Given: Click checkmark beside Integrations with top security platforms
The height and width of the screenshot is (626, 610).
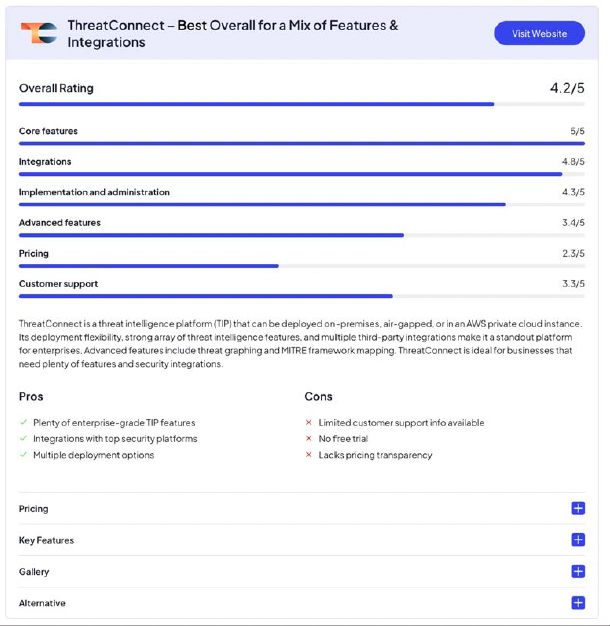Looking at the screenshot, I should click(24, 439).
